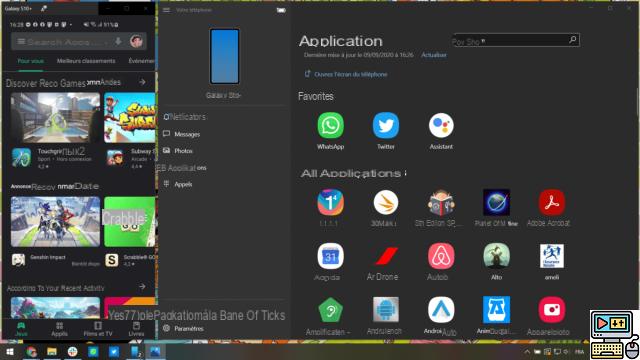Open the calendar app showing 31

coord(330,256)
